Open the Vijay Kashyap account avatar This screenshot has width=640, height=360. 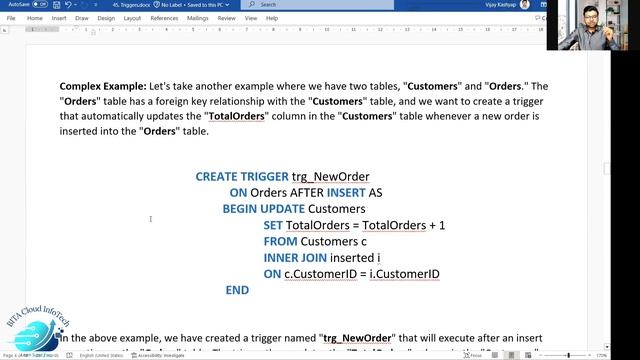pyautogui.click(x=525, y=4)
